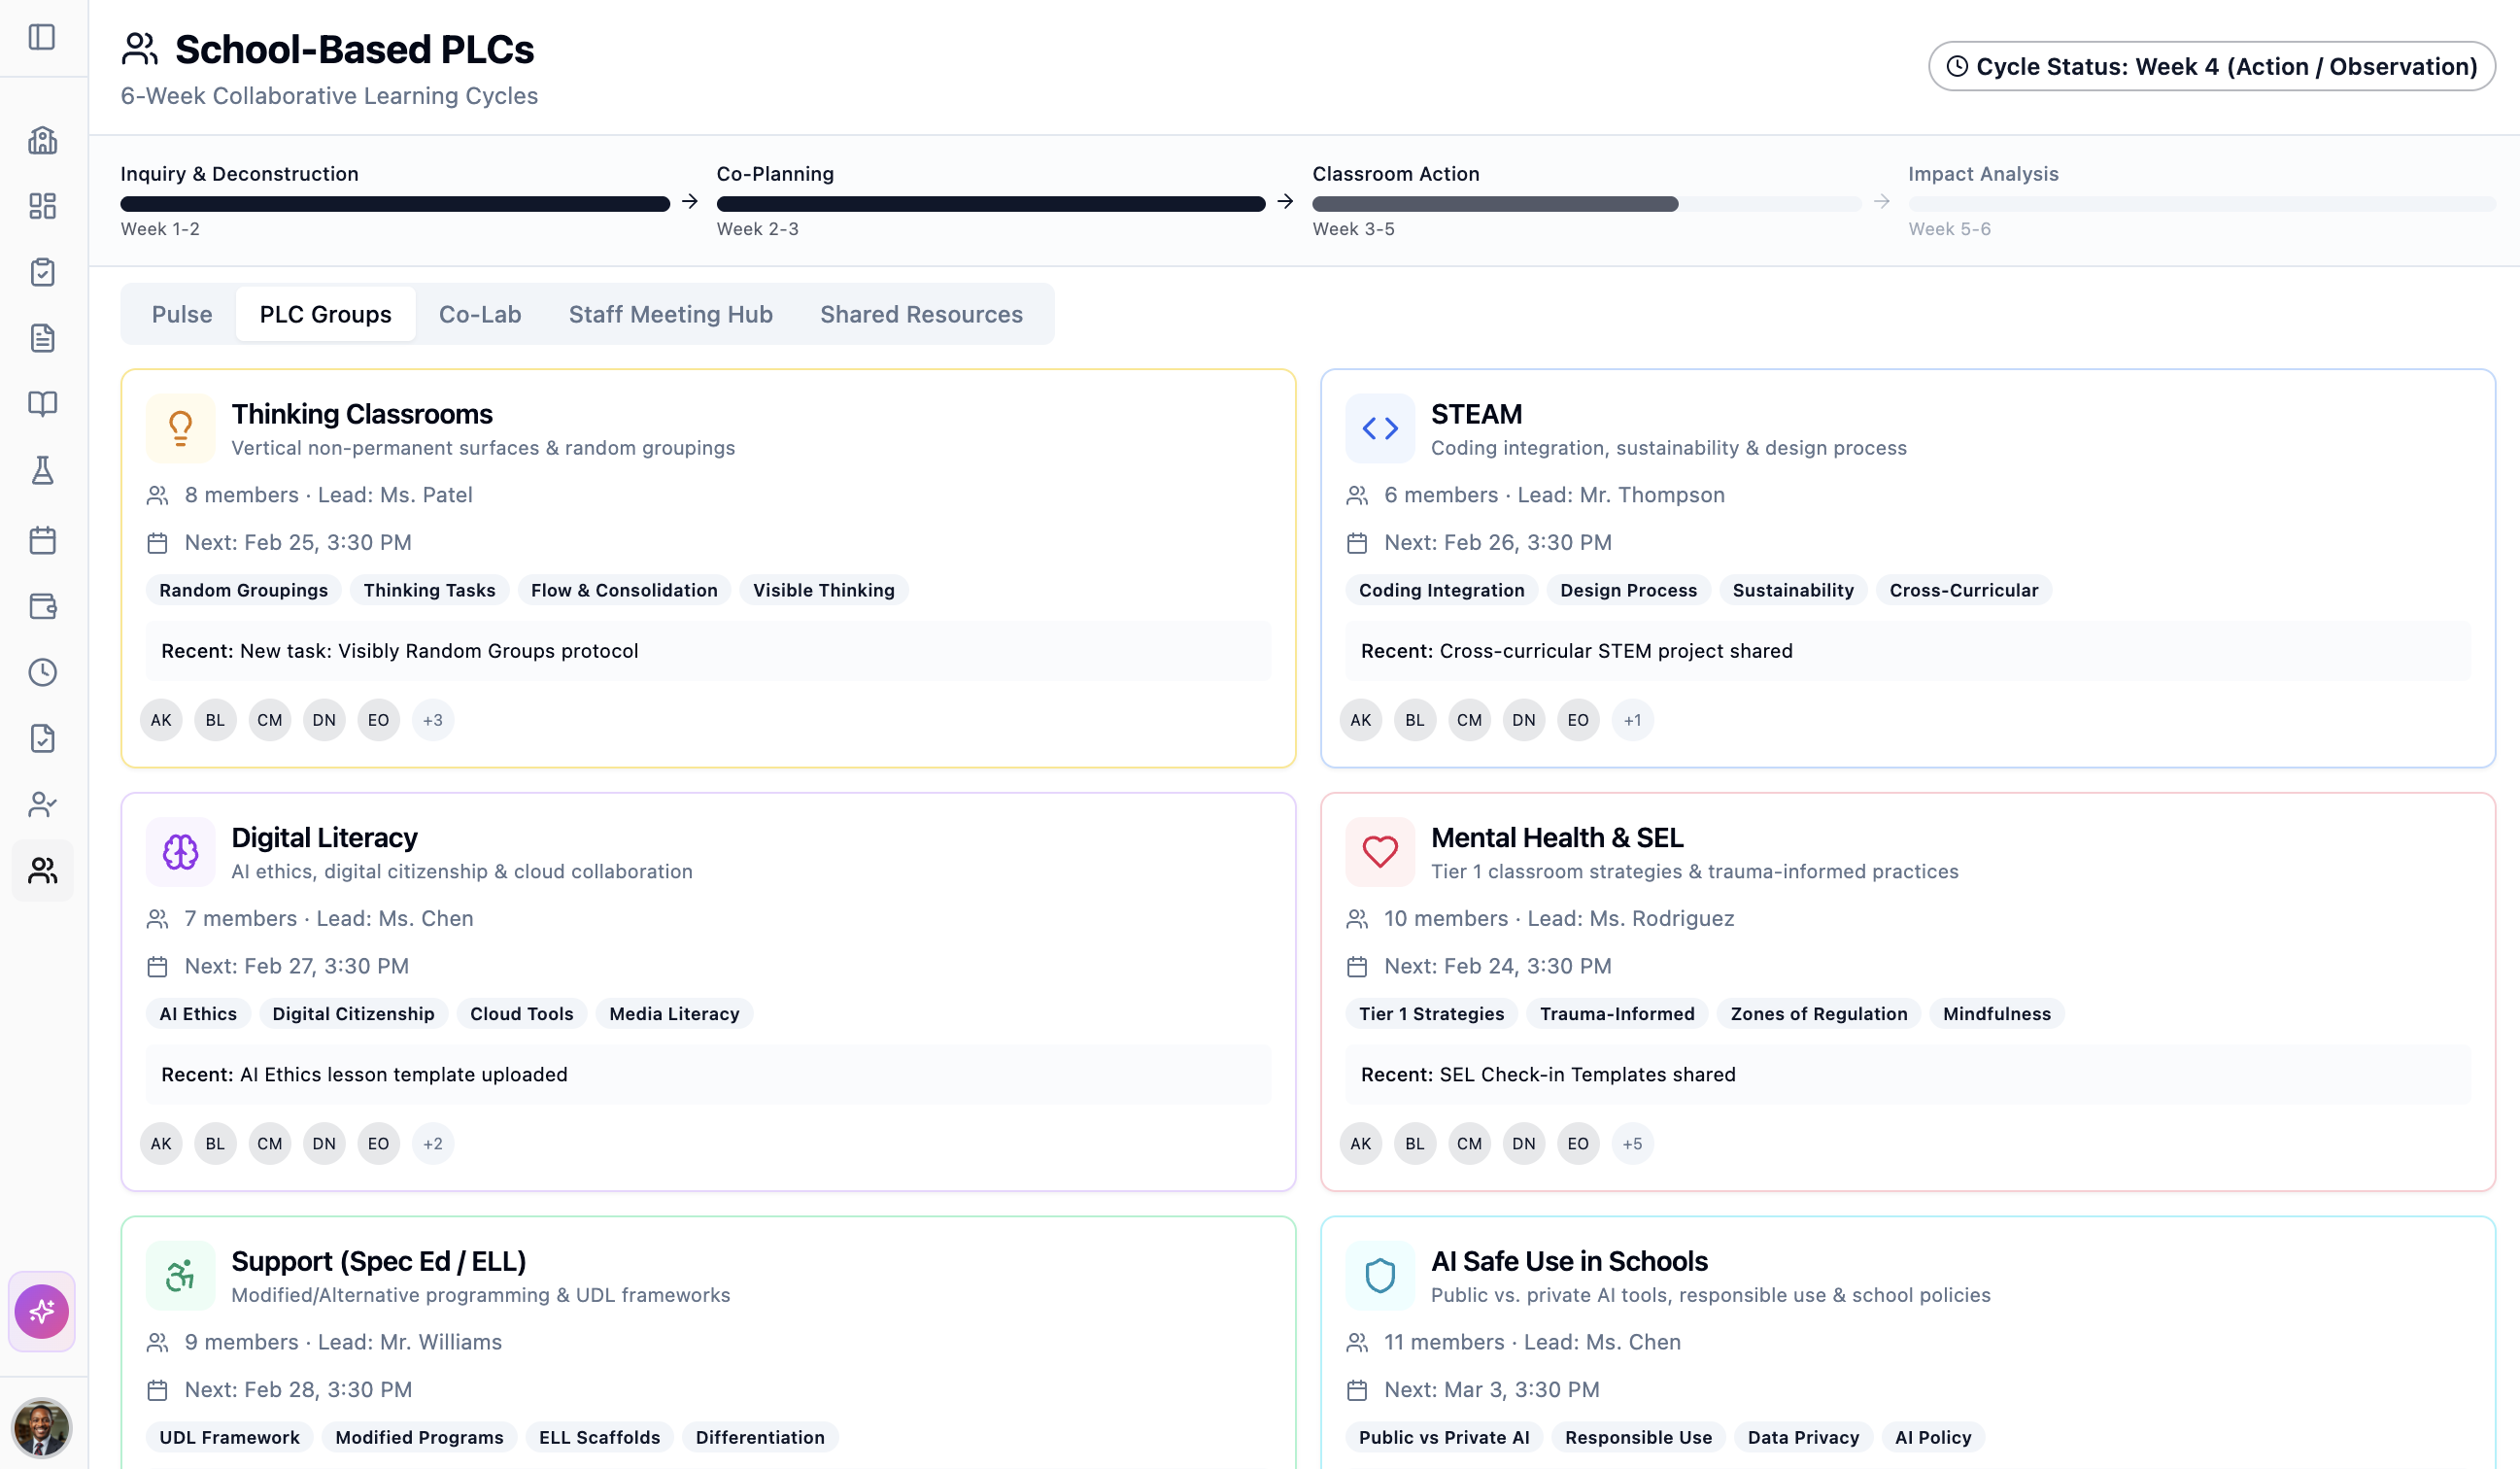Launch the purple AI sparkle assistant
This screenshot has width=2520, height=1469.
pos(42,1310)
